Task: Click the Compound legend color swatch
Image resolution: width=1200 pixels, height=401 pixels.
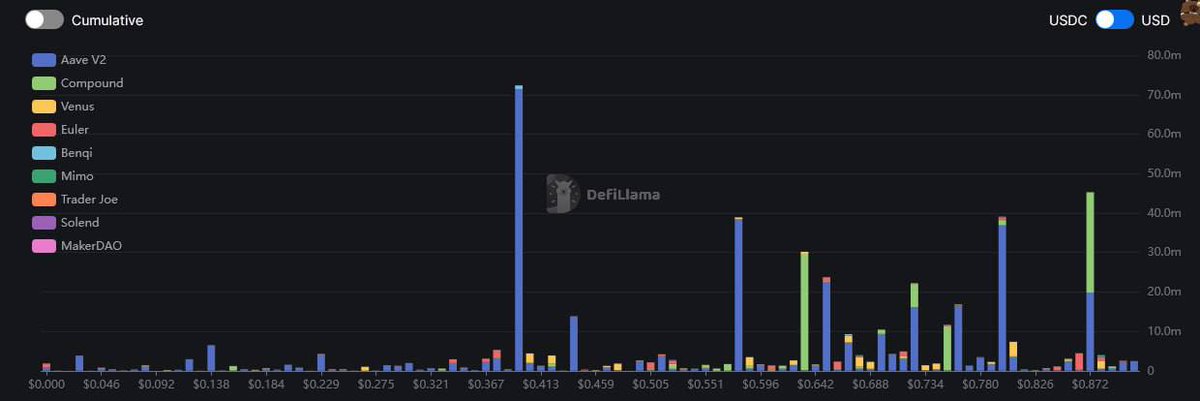Action: pyautogui.click(x=44, y=83)
